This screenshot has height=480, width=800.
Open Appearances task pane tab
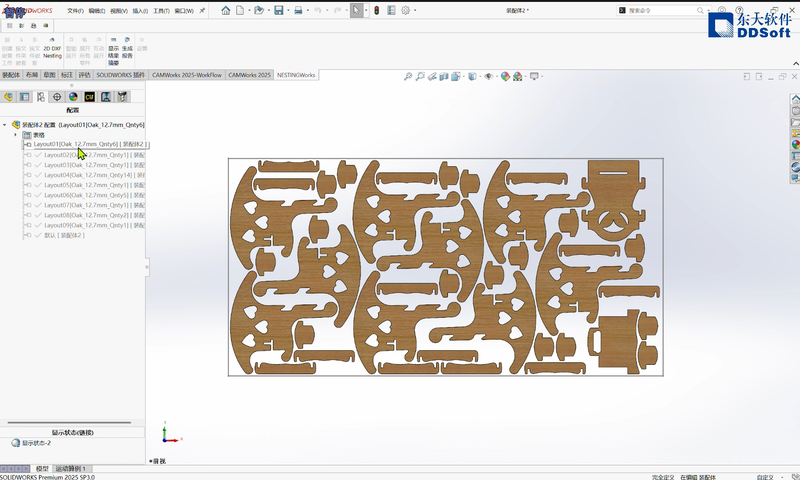[x=795, y=144]
